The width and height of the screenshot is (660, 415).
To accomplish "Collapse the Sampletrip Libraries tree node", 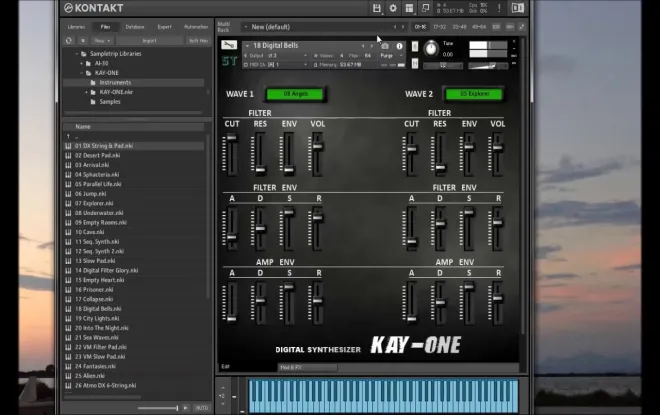I will pos(77,54).
